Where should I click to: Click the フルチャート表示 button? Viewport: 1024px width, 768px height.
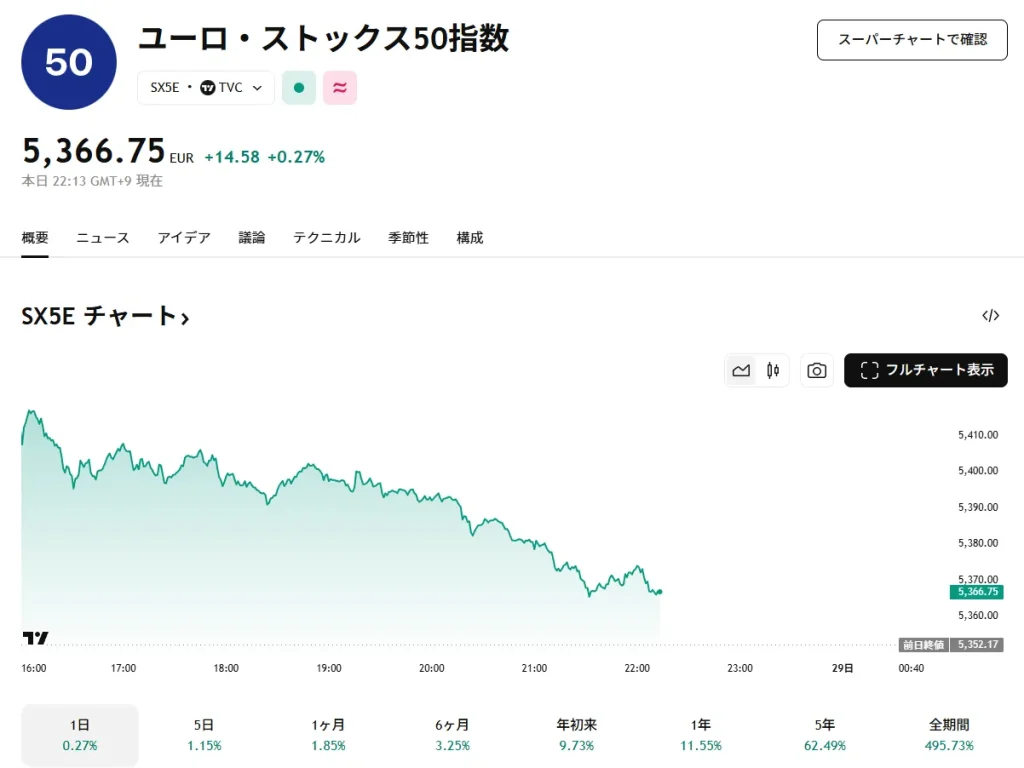point(925,370)
